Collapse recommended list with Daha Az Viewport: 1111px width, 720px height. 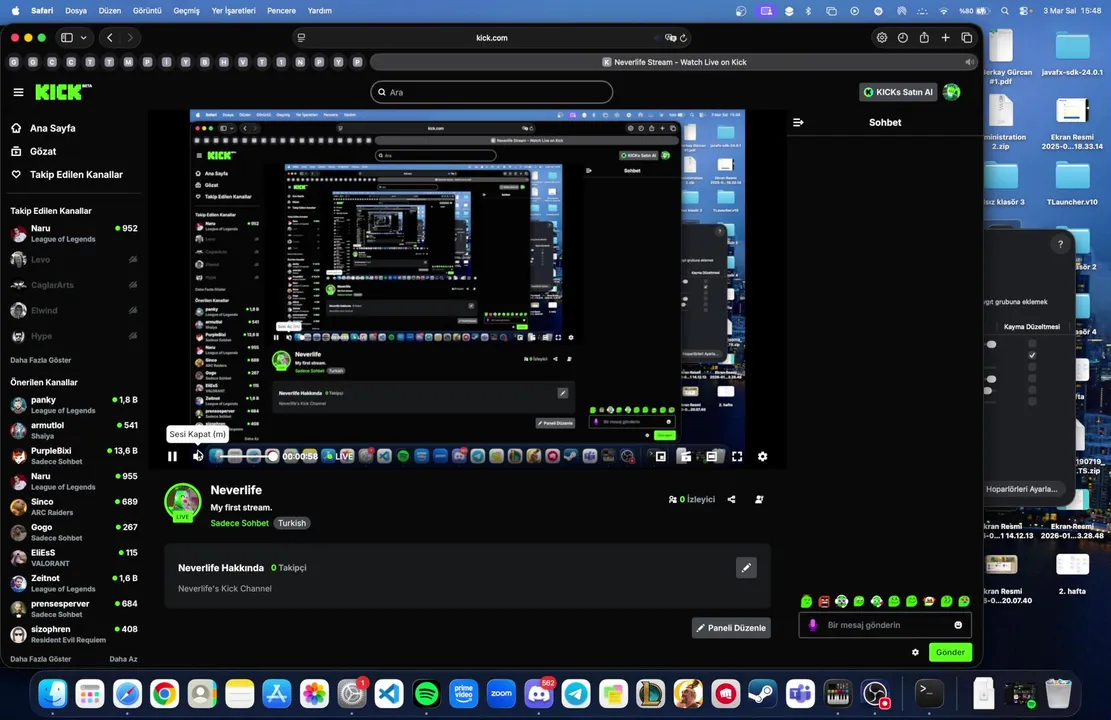pyautogui.click(x=123, y=659)
